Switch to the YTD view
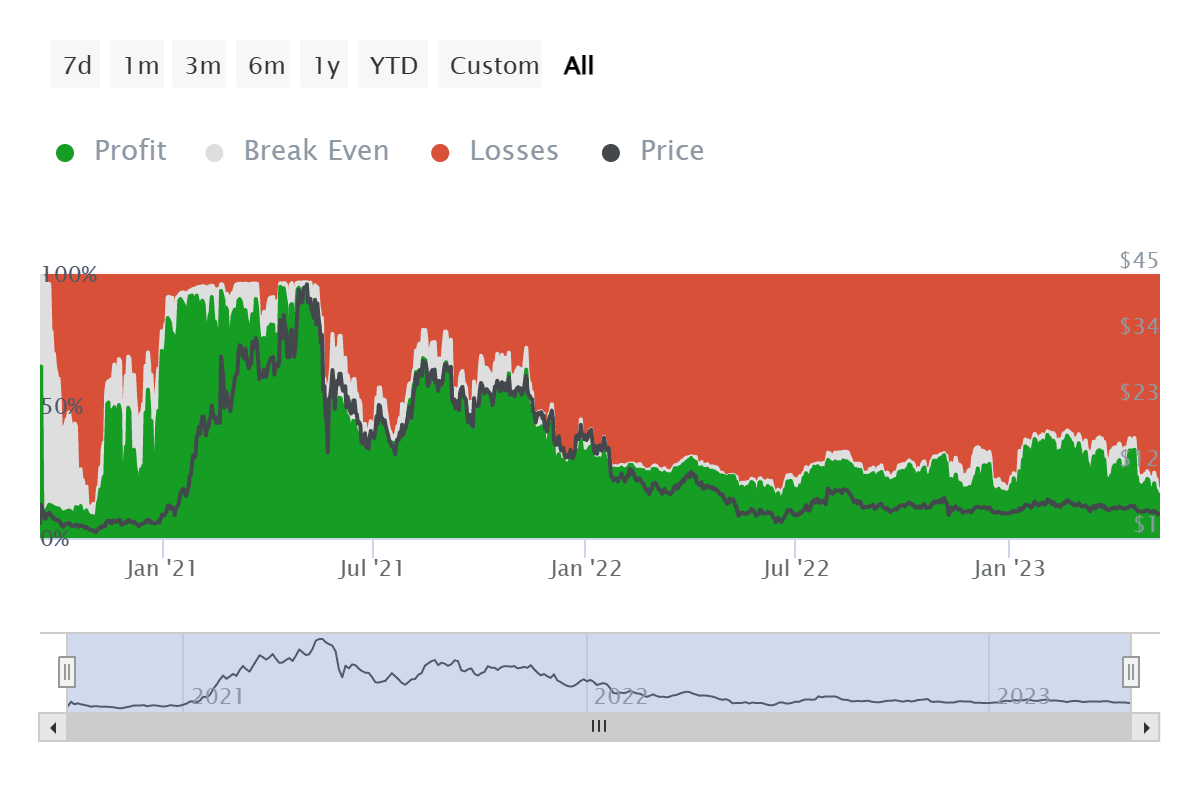Screen dimensions: 1200x800 click(x=393, y=64)
